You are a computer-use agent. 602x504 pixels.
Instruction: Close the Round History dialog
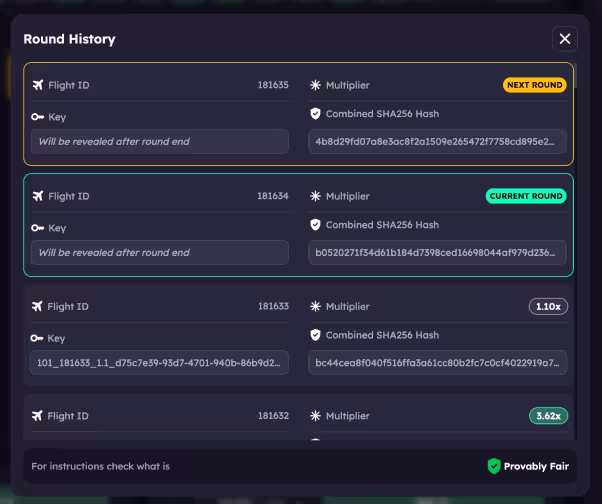click(565, 39)
